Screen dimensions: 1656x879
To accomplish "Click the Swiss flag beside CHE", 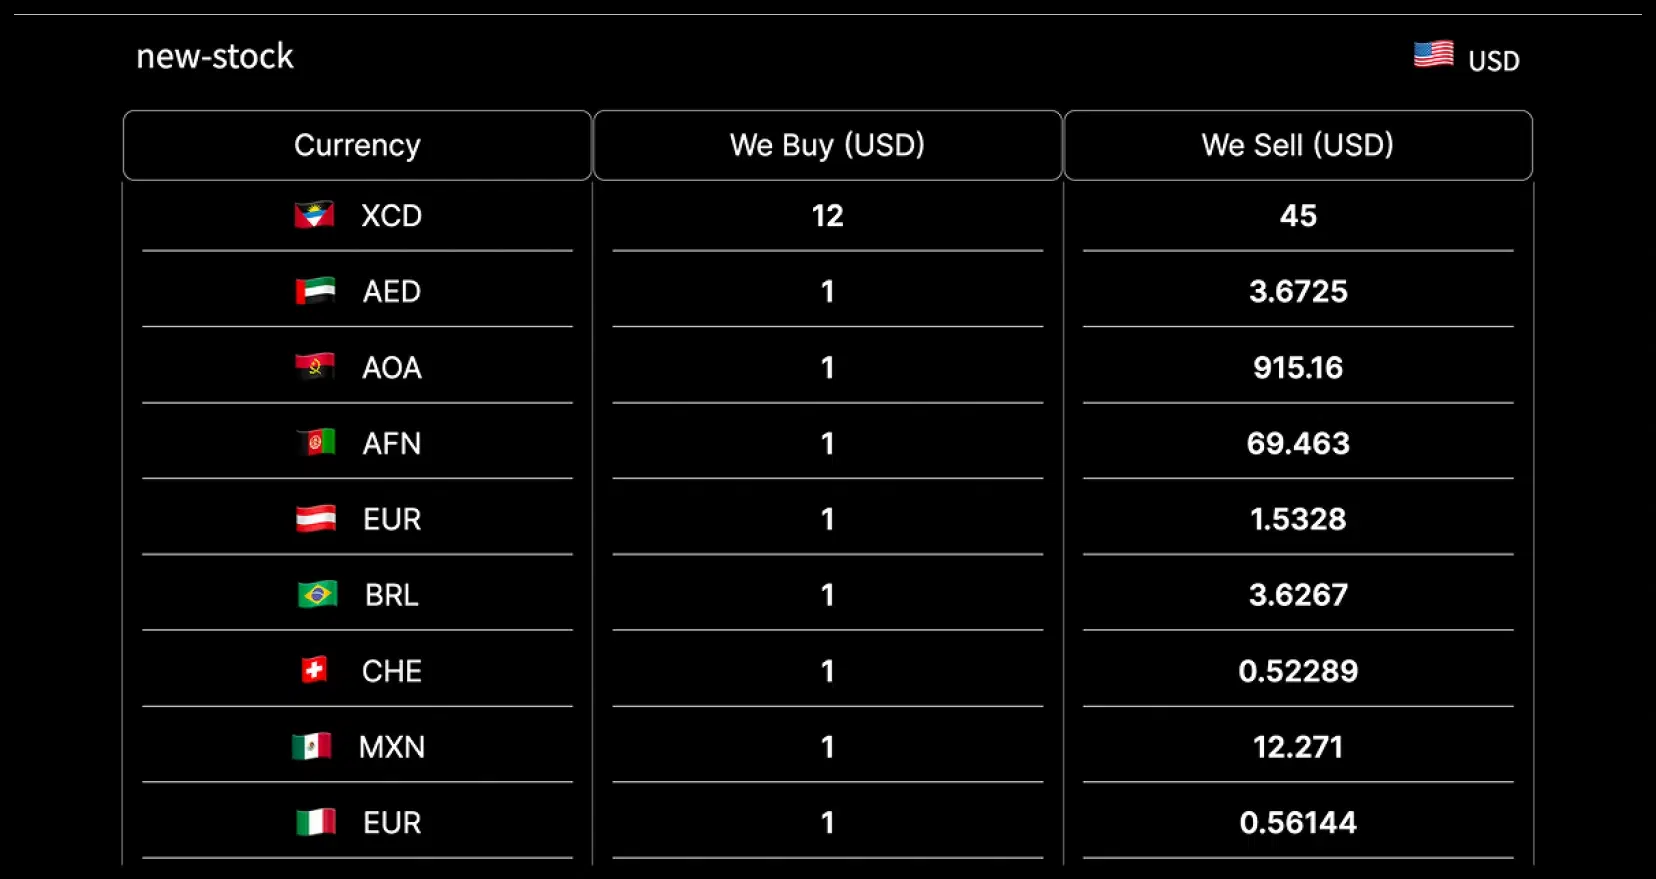I will (314, 670).
